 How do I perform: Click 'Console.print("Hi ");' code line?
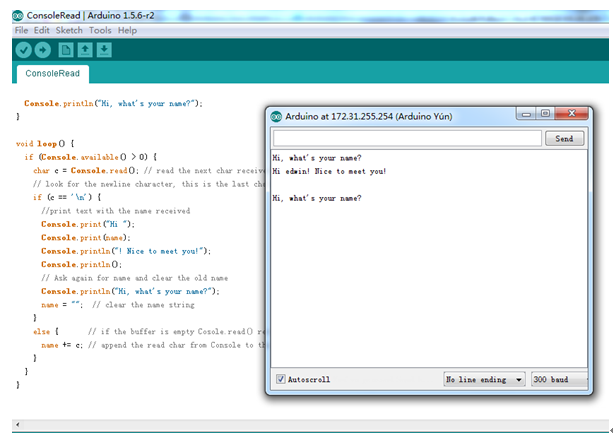pos(88,224)
